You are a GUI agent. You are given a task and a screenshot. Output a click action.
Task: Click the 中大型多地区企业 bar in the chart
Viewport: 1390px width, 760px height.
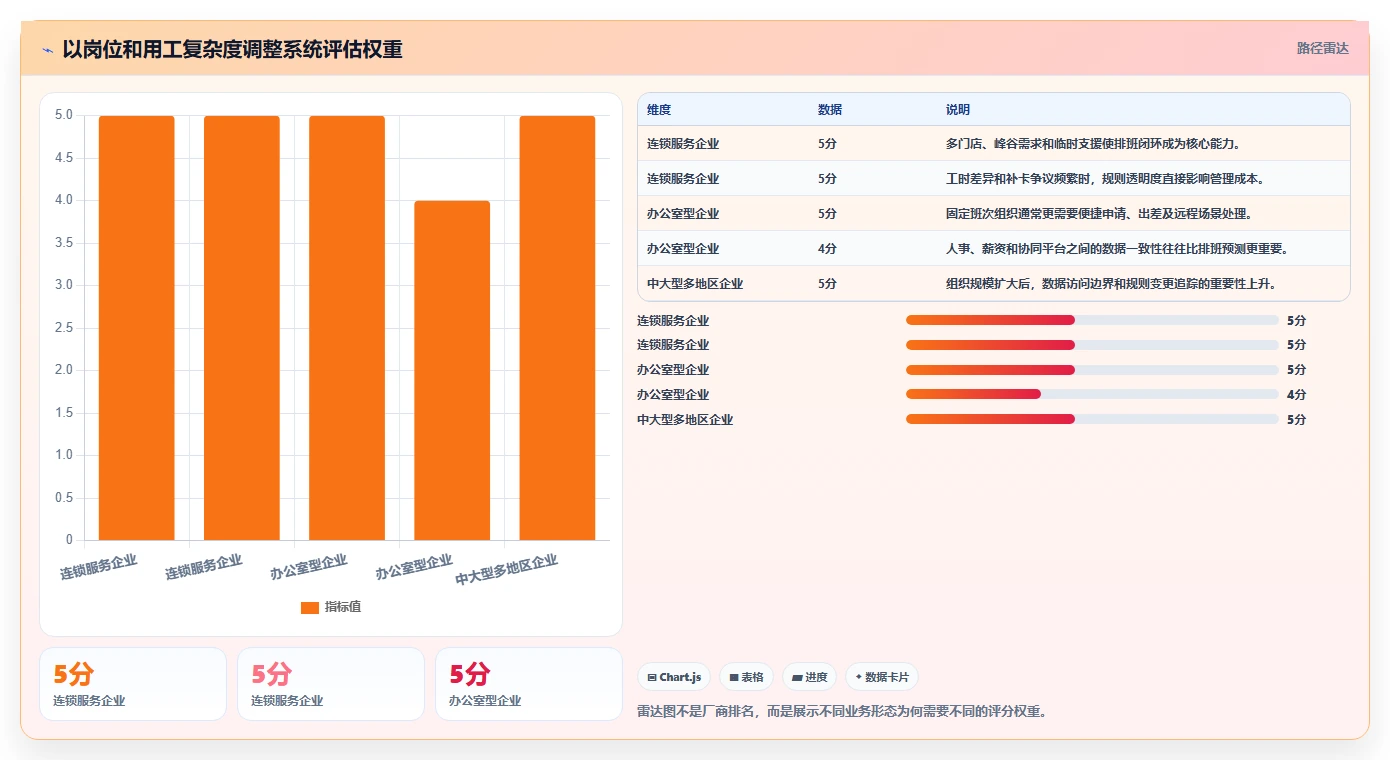[557, 328]
